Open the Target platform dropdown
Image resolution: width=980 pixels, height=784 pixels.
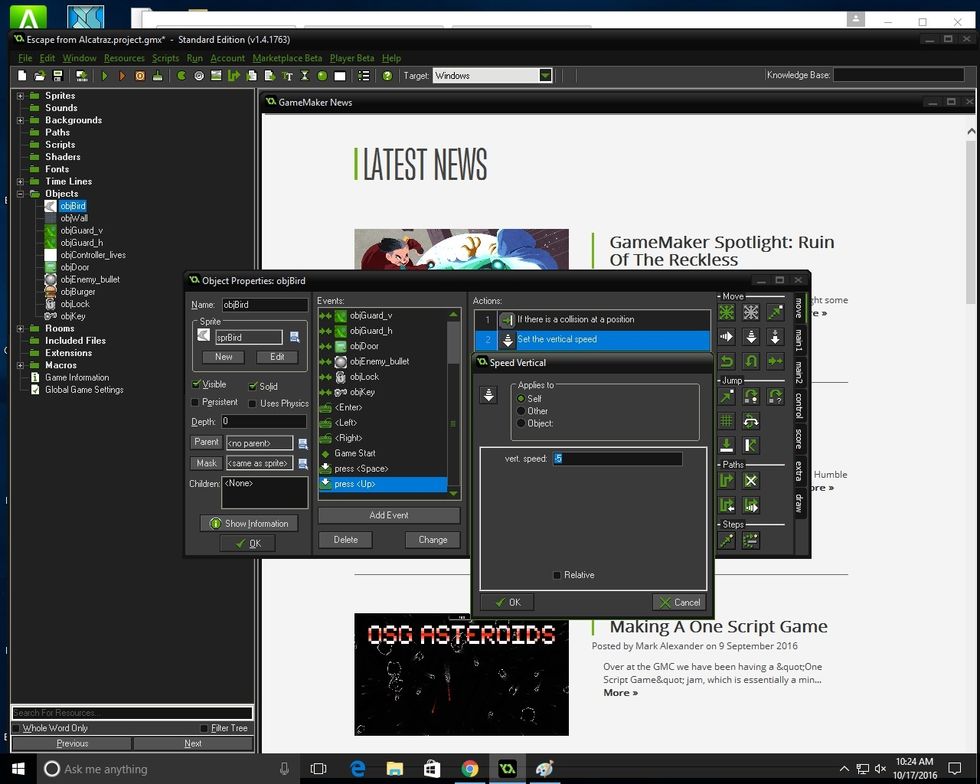pyautogui.click(x=546, y=76)
